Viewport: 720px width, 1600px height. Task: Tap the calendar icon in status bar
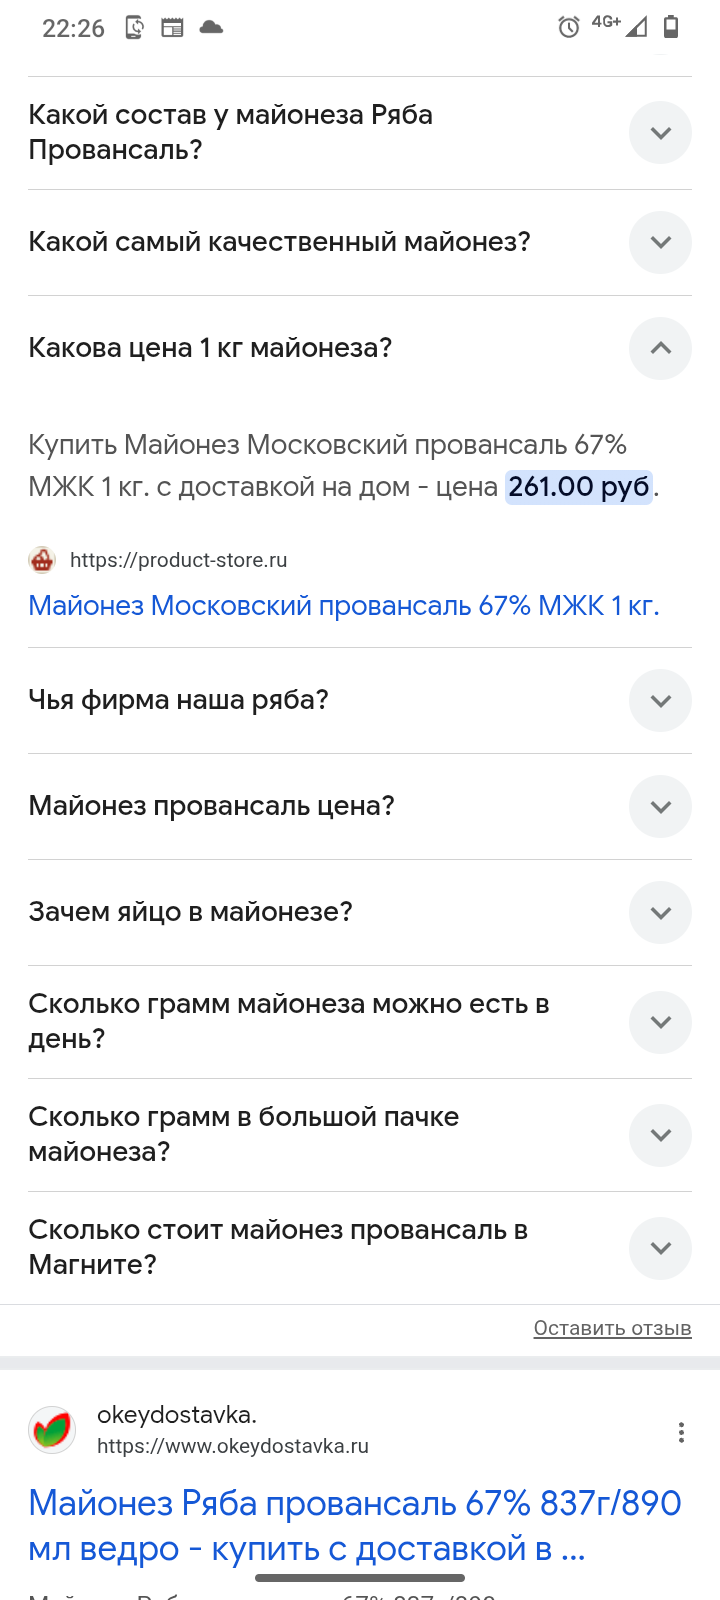[x=173, y=27]
